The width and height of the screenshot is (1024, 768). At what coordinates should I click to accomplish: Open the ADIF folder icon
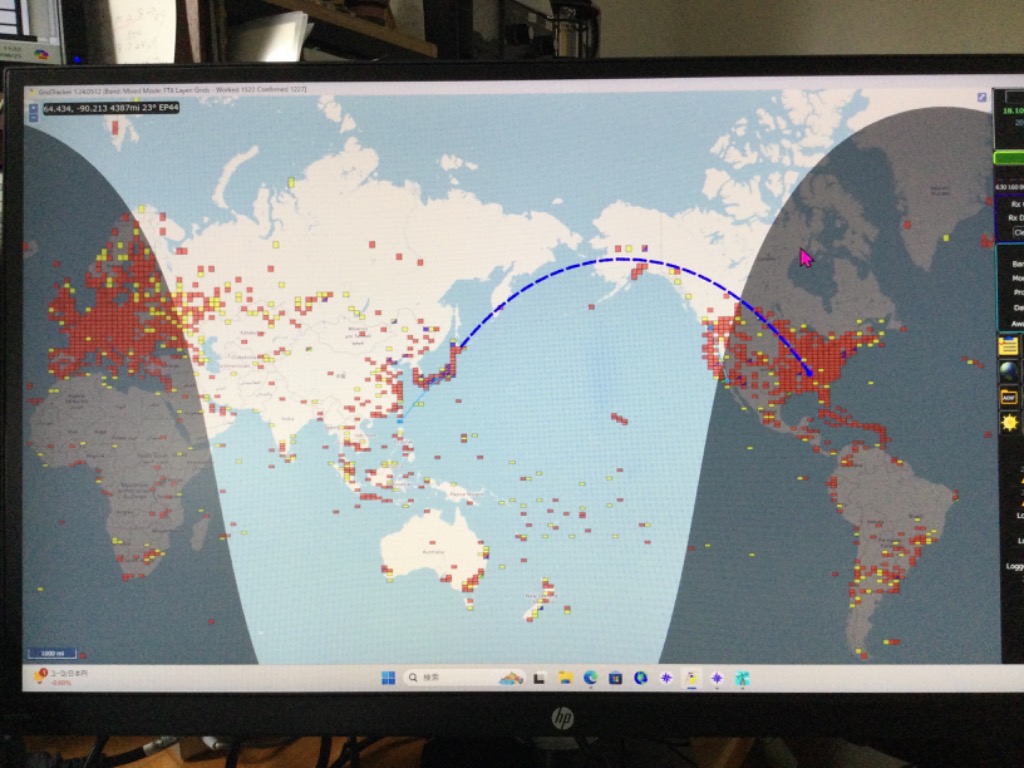click(1008, 396)
